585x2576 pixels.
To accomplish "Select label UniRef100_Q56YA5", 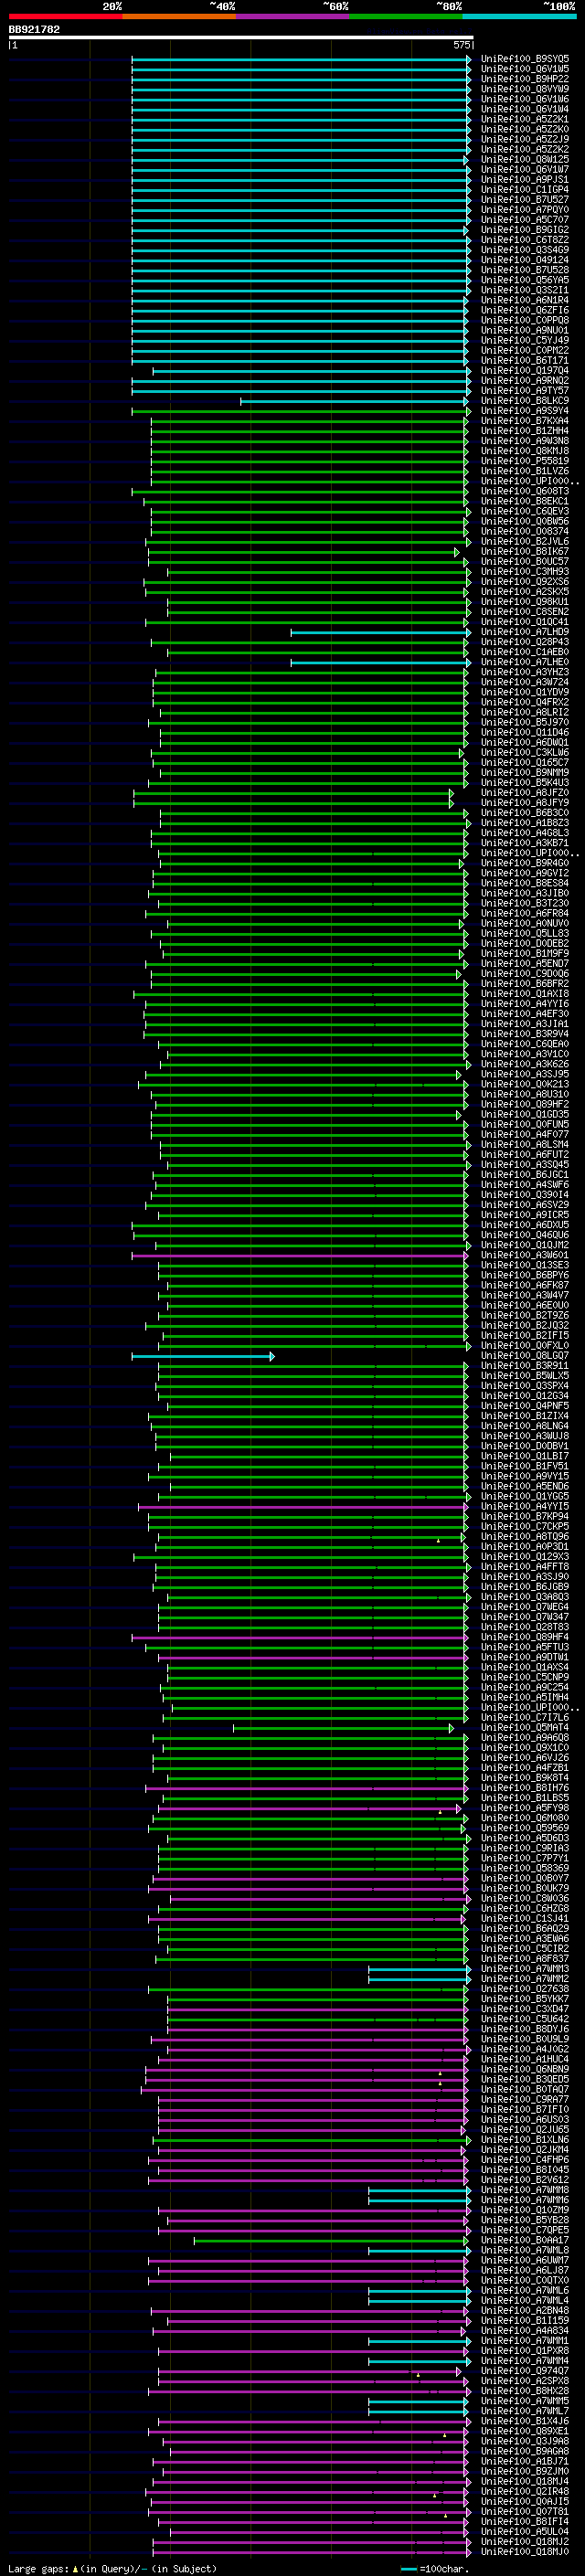I will (x=525, y=280).
